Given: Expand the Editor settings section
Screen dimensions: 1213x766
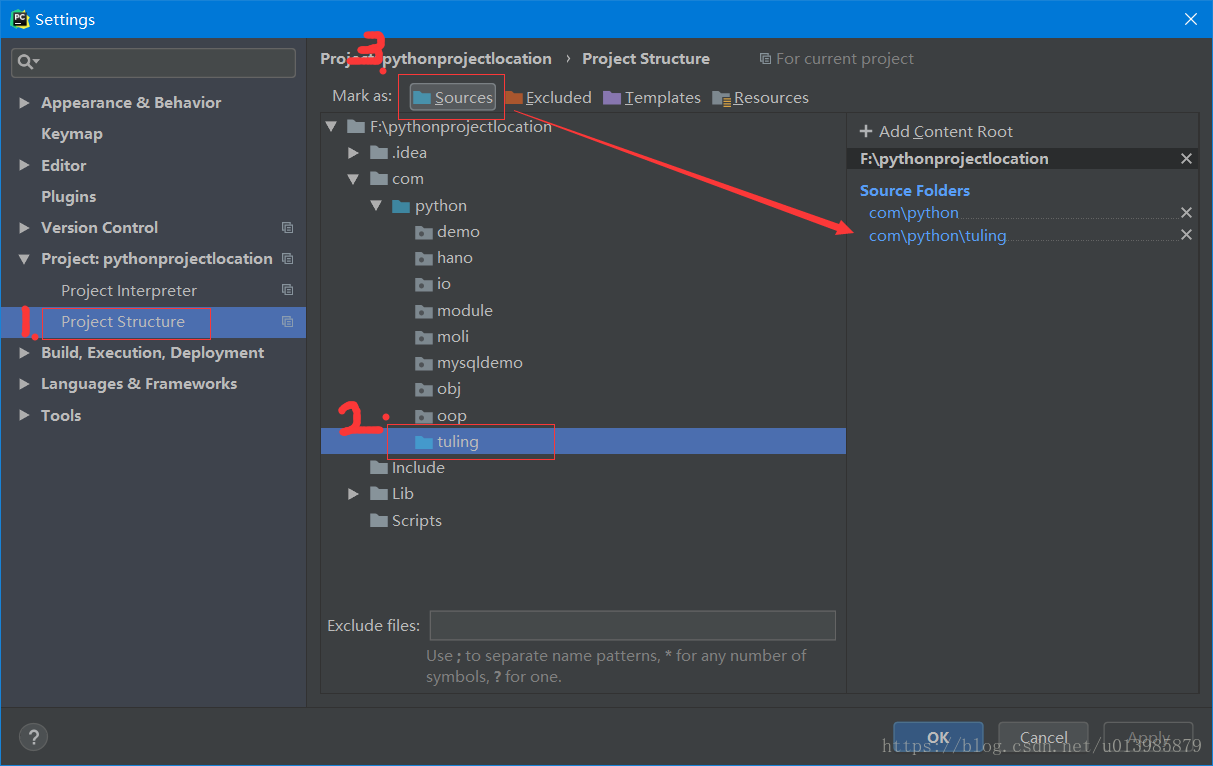Looking at the screenshot, I should [25, 166].
